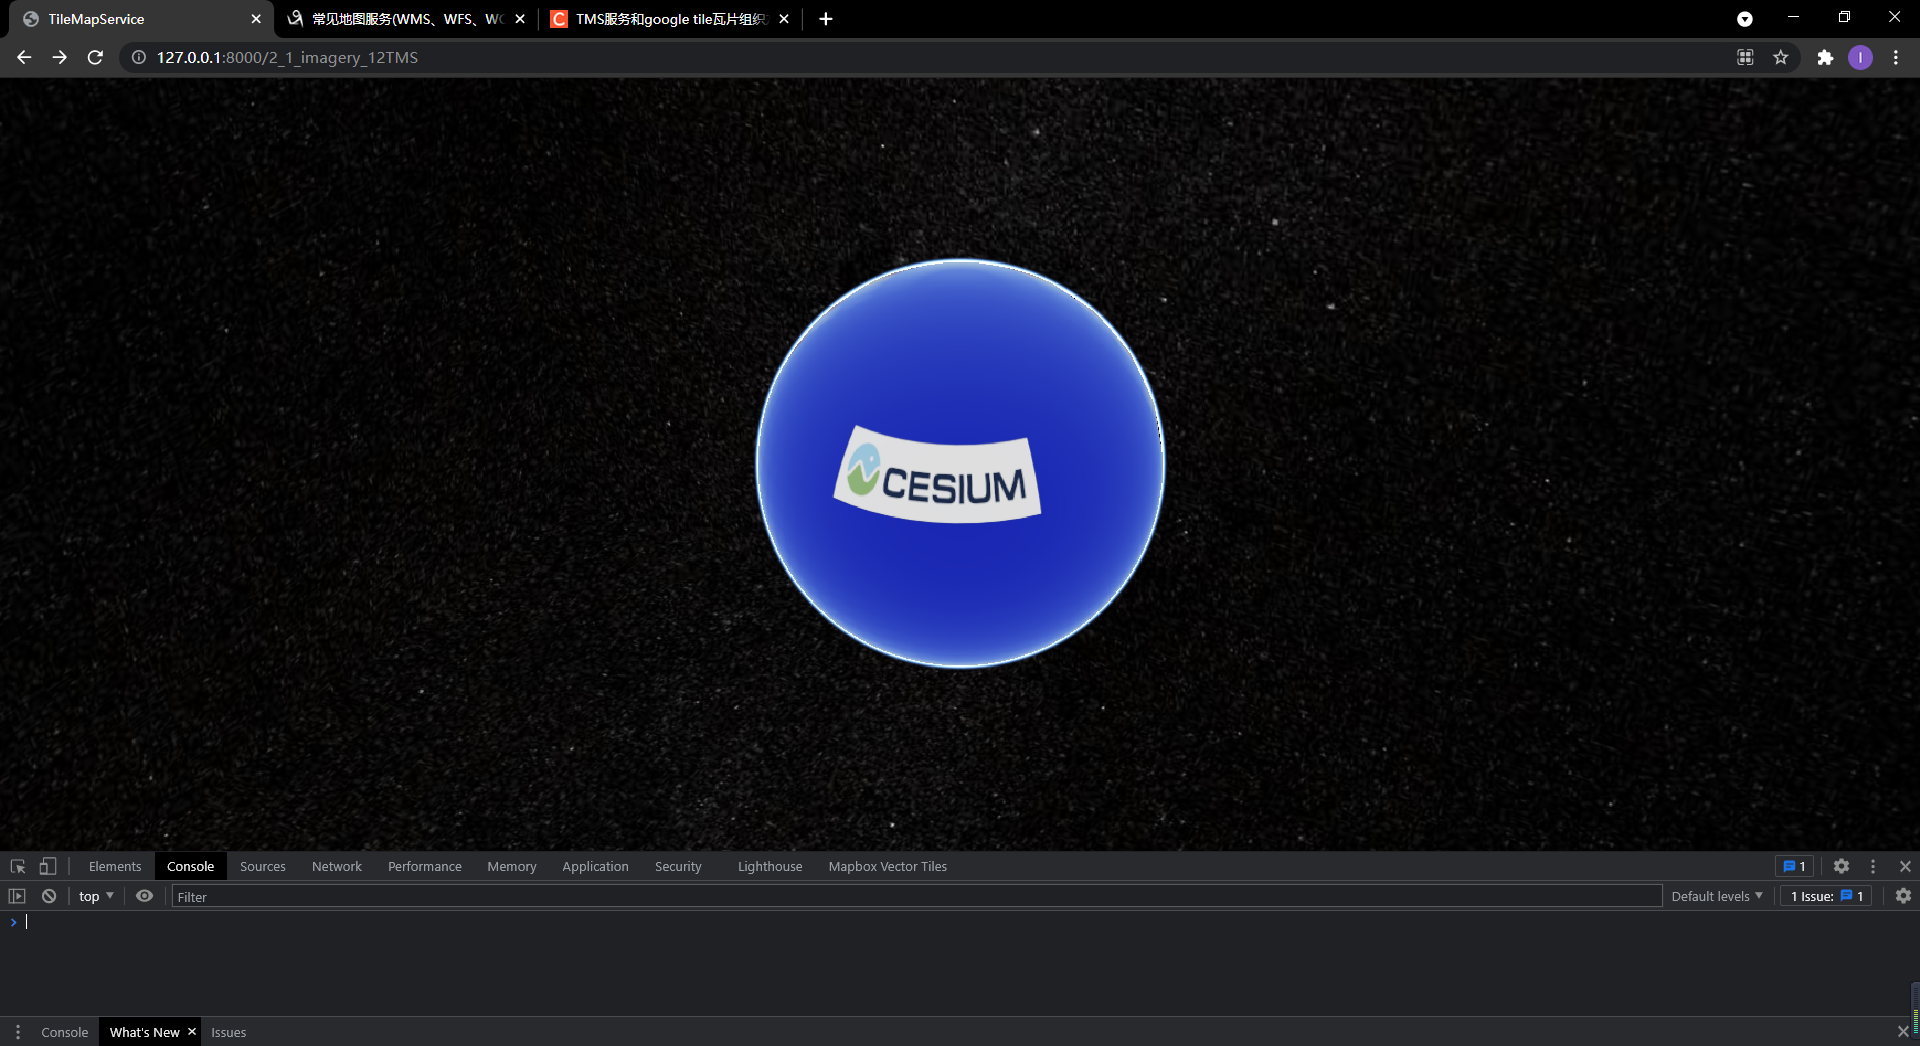
Task: Close the TMS google tile tab
Action: [x=784, y=19]
